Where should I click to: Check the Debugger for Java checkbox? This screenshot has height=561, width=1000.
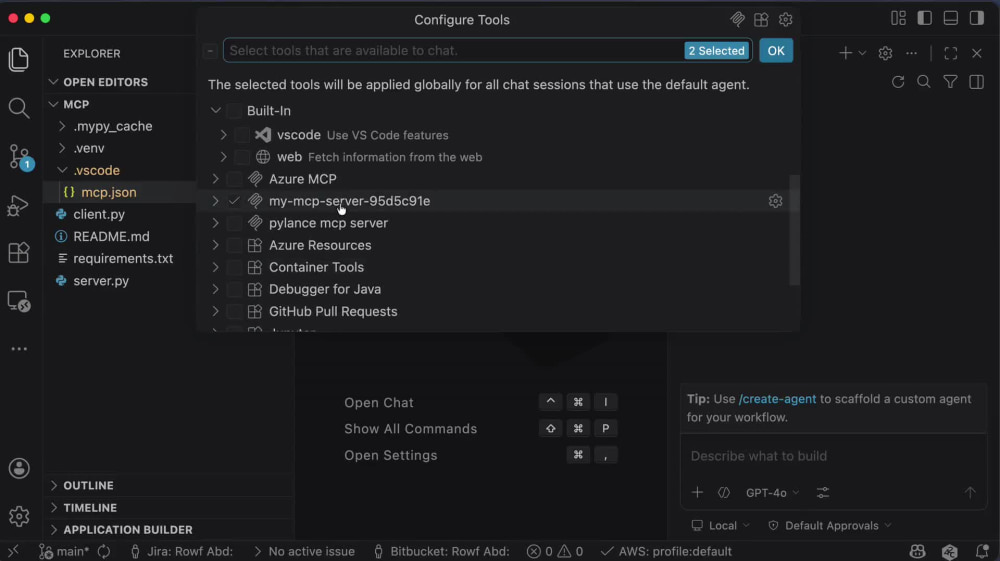coord(234,289)
